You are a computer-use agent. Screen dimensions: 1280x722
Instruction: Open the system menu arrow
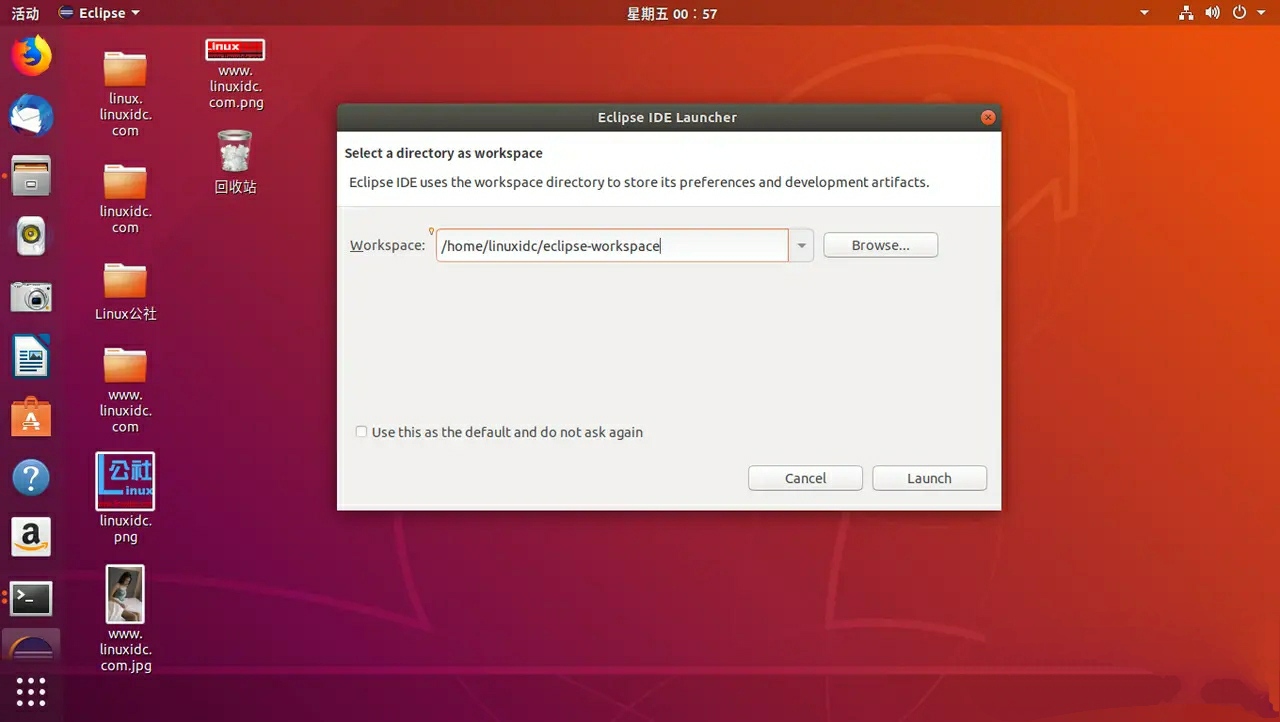[x=1260, y=13]
